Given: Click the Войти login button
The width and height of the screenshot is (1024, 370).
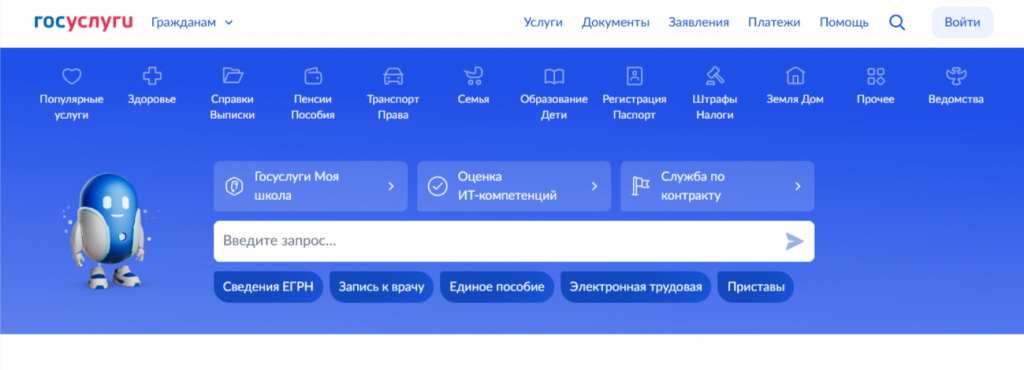Looking at the screenshot, I should tap(962, 22).
